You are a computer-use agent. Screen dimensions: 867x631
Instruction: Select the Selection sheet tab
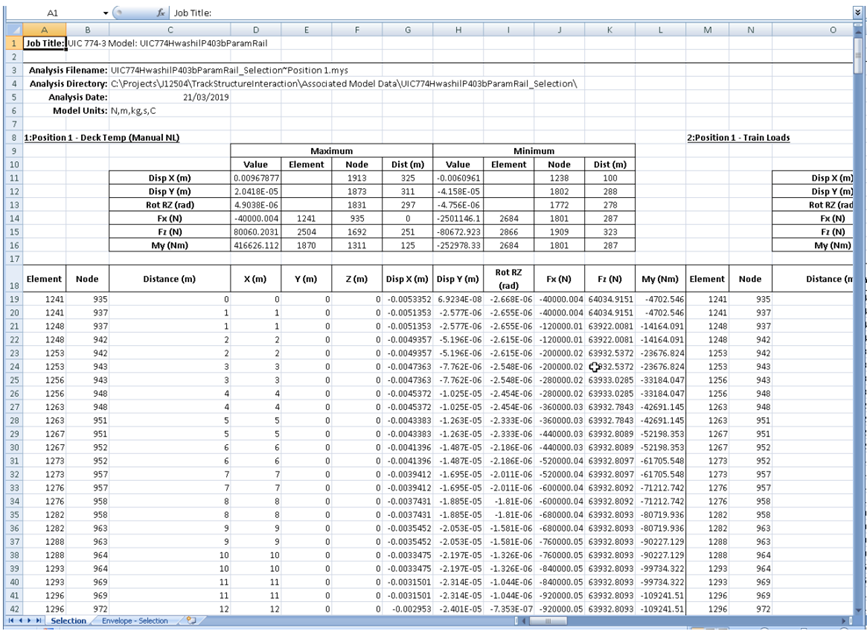(68, 621)
